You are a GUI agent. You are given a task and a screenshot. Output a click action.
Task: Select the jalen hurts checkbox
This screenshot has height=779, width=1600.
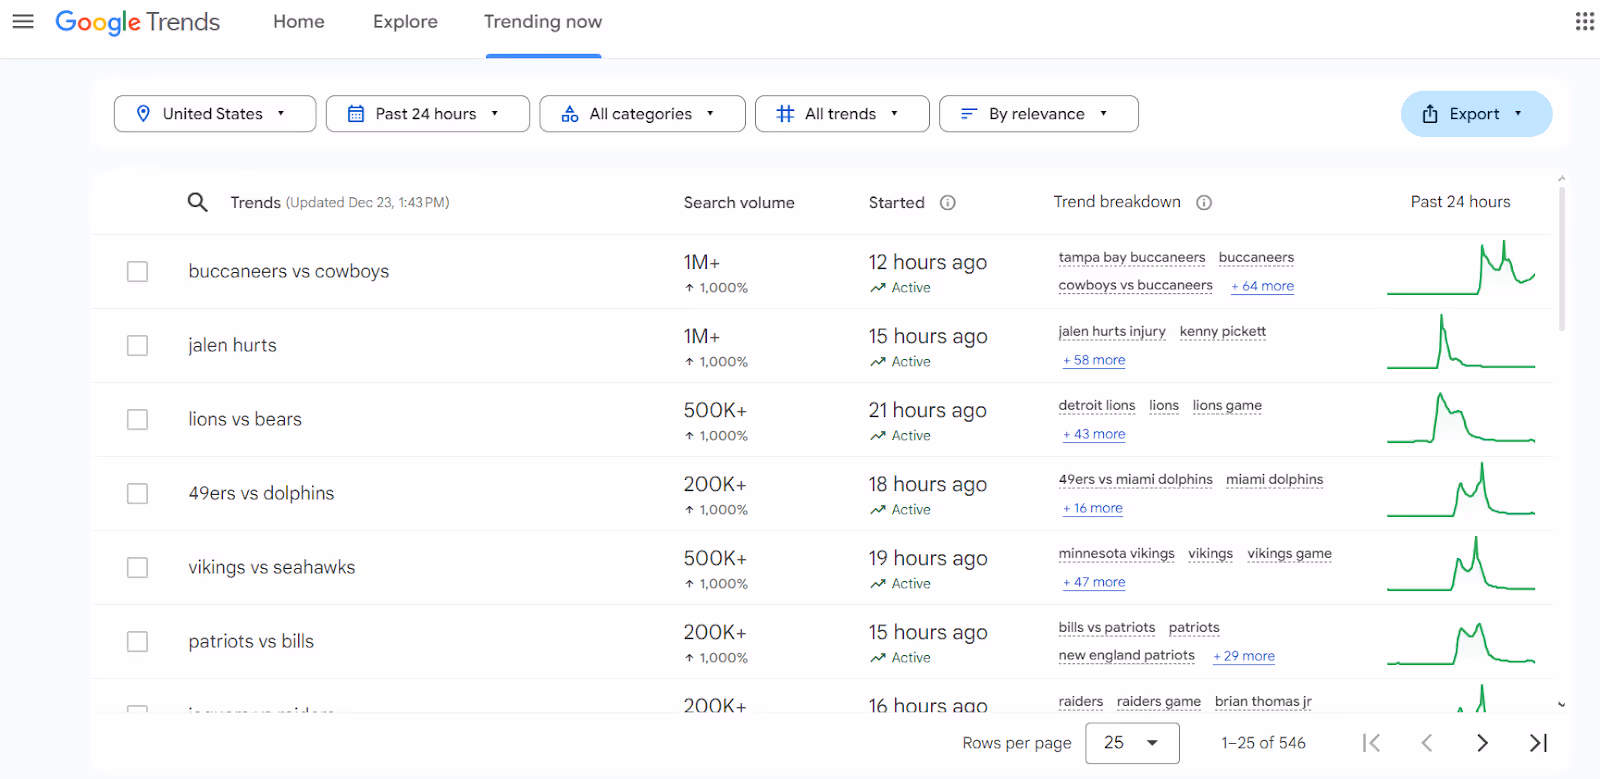pos(138,346)
